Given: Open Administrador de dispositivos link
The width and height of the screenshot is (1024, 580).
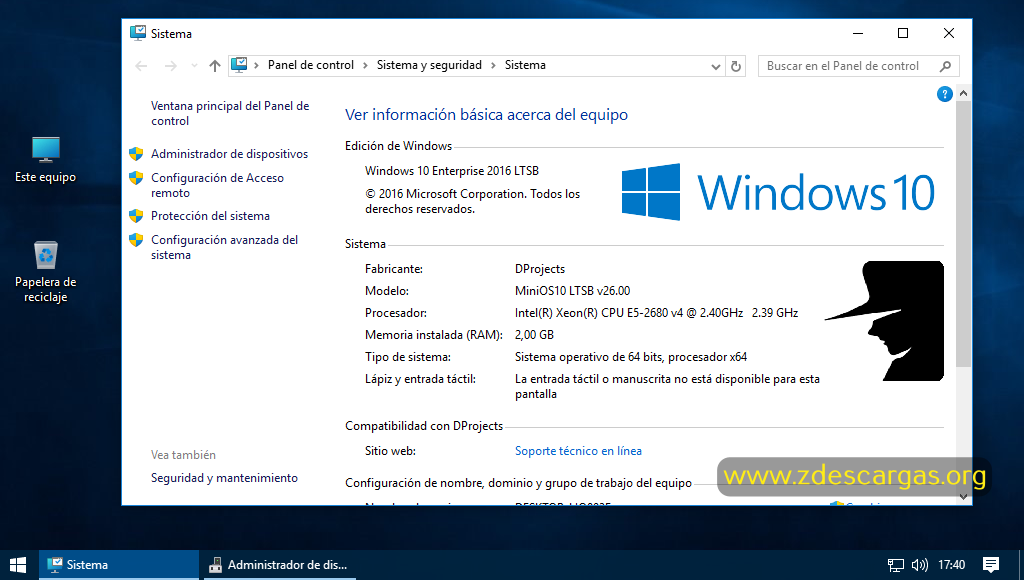Looking at the screenshot, I should 229,153.
